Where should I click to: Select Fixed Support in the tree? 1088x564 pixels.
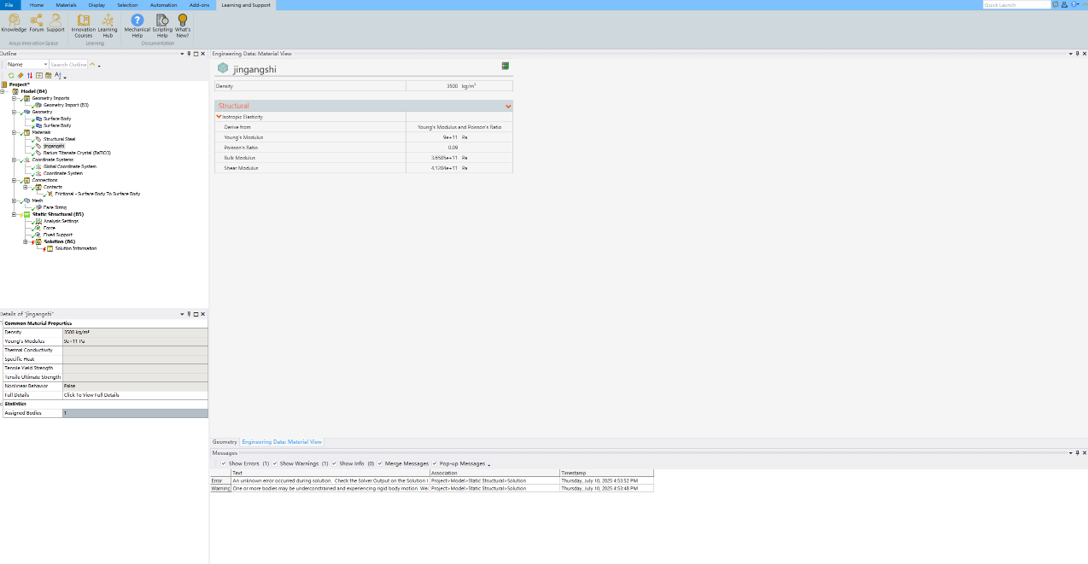58,234
